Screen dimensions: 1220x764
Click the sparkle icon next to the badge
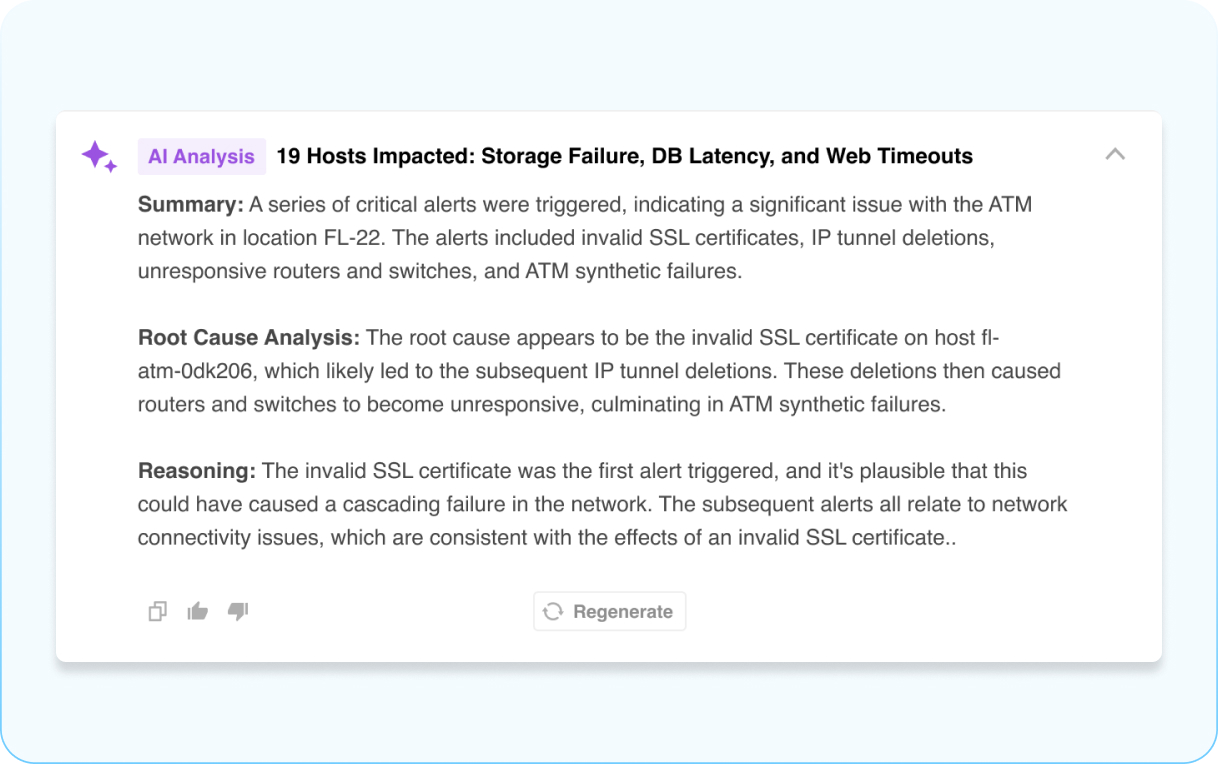click(97, 156)
